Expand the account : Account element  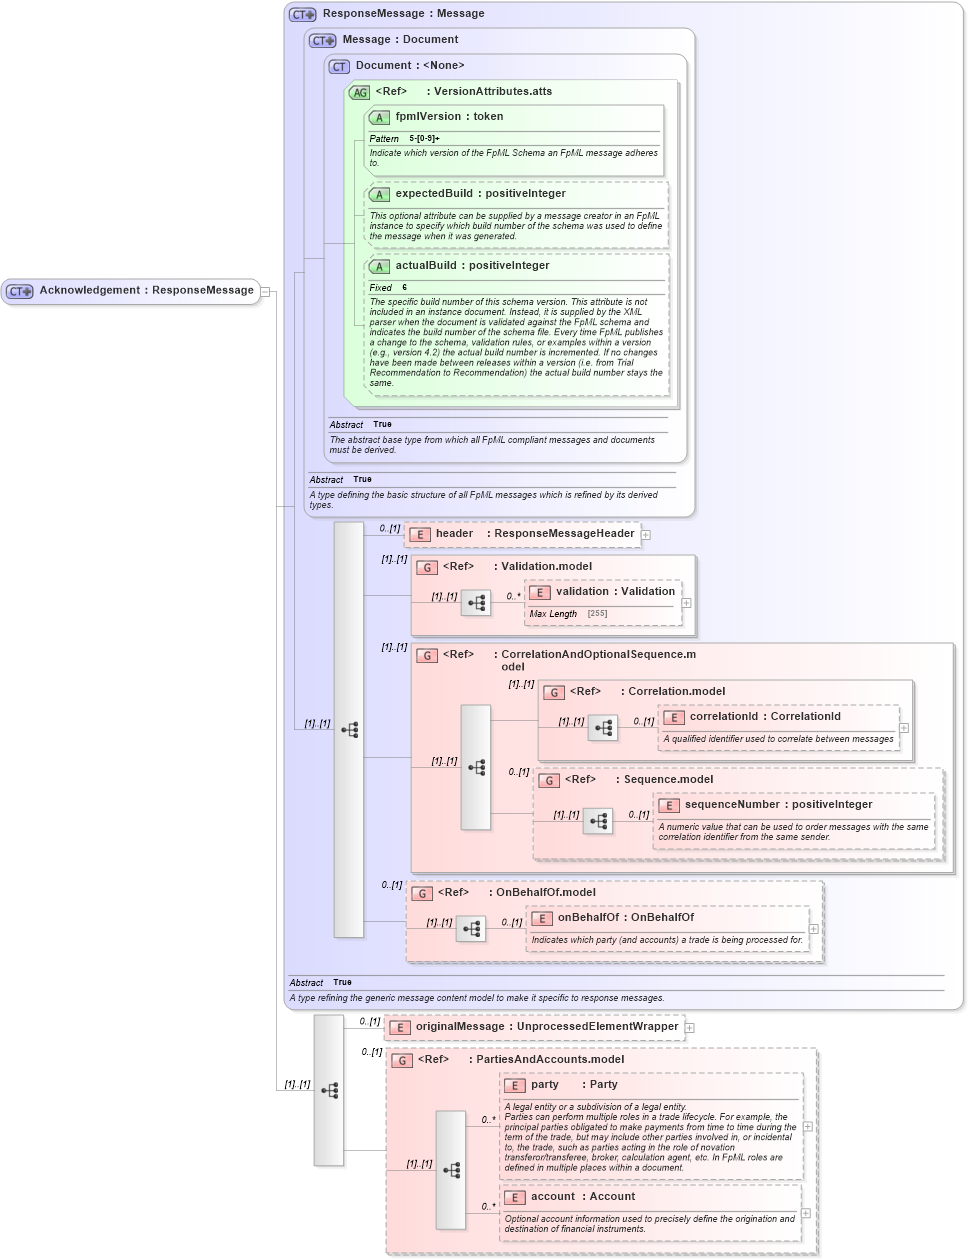coord(806,1214)
